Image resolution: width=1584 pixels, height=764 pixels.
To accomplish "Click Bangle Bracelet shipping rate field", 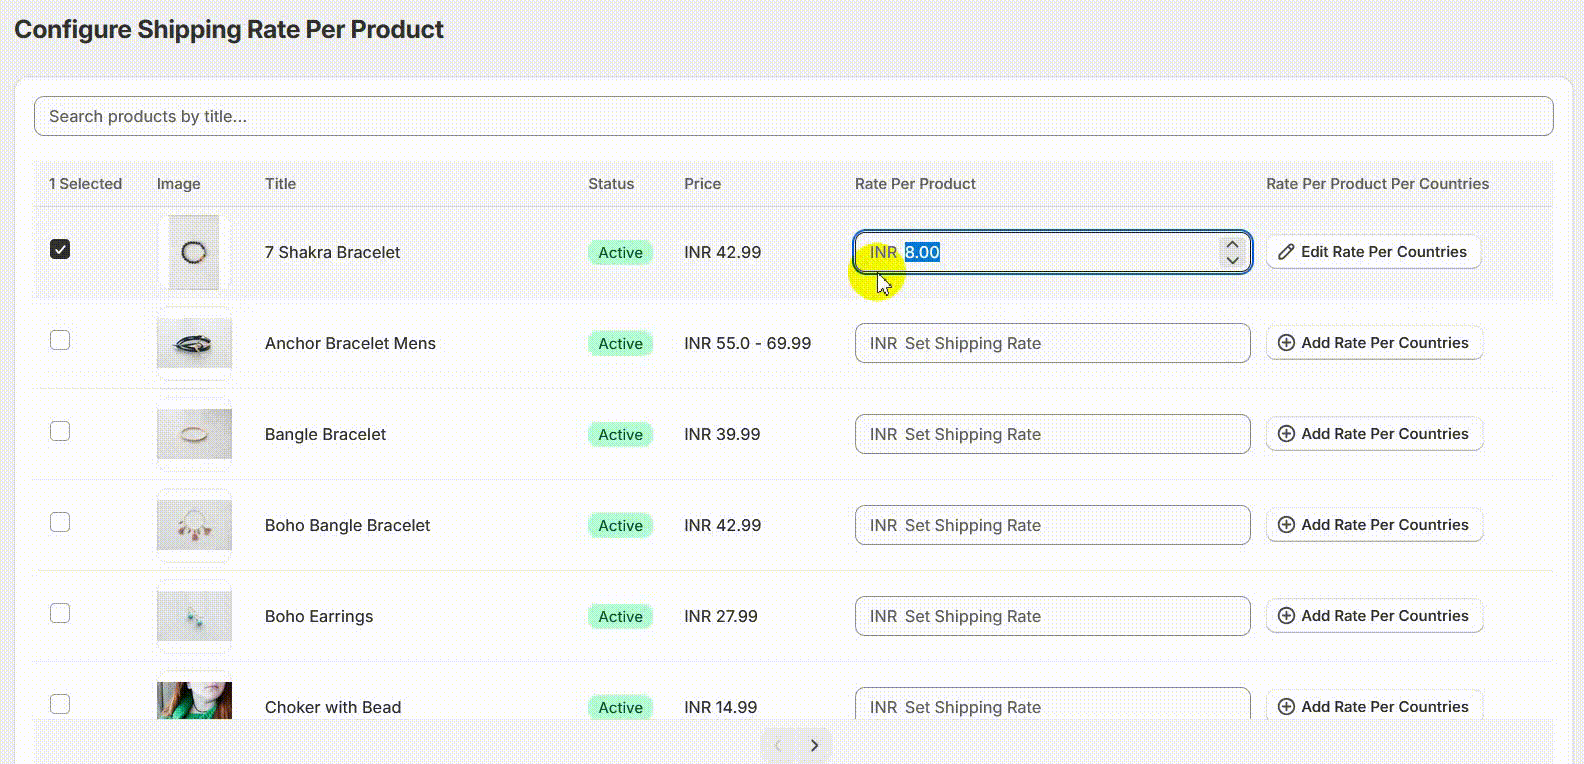I will pos(1052,434).
